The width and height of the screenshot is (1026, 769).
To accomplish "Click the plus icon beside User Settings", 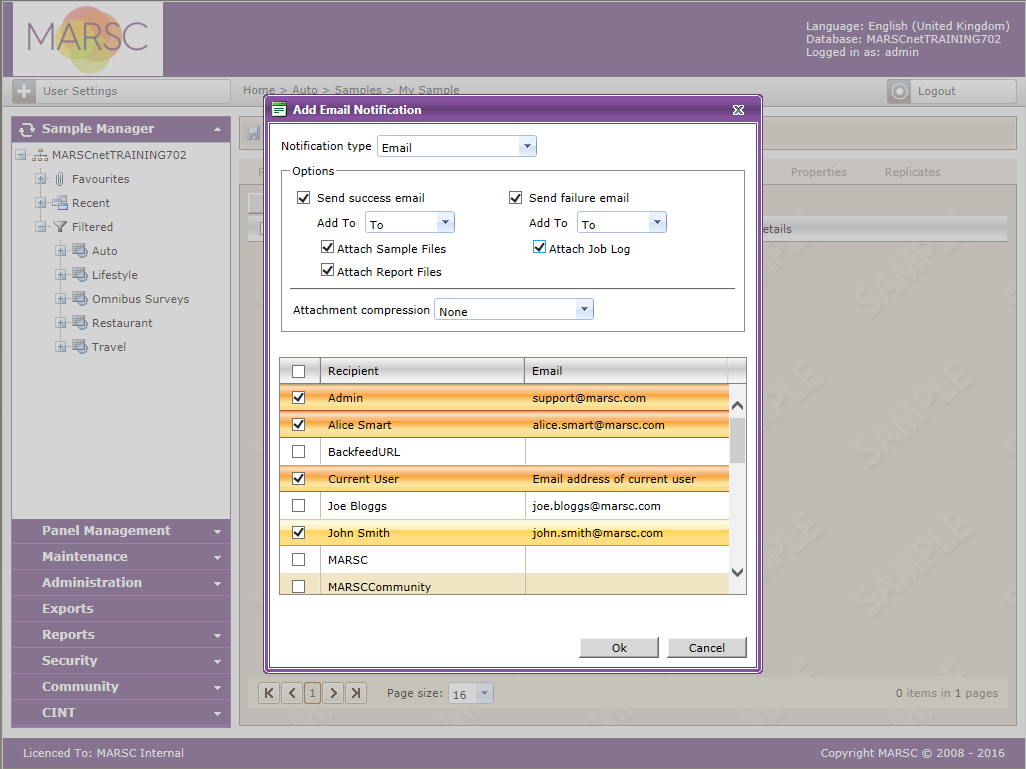I will pyautogui.click(x=24, y=91).
